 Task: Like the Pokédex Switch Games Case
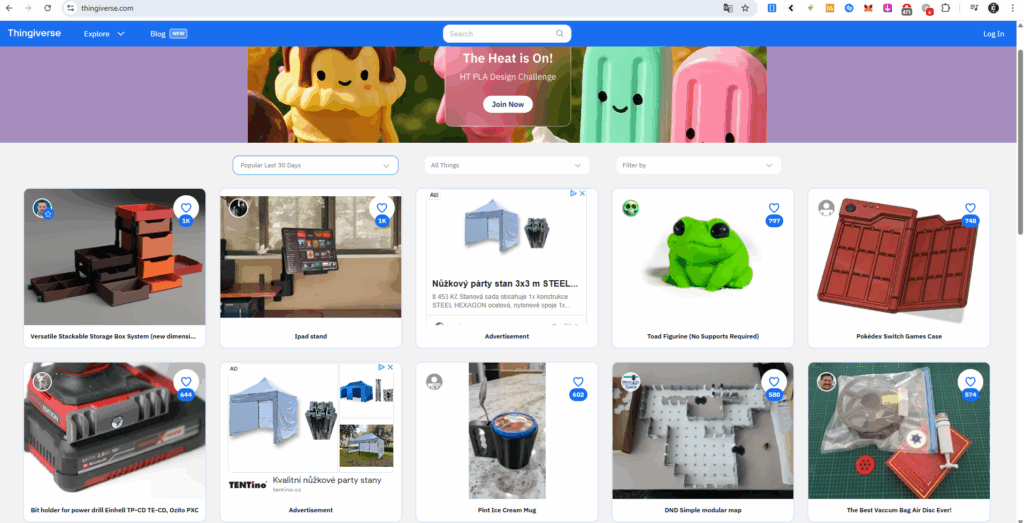970,208
